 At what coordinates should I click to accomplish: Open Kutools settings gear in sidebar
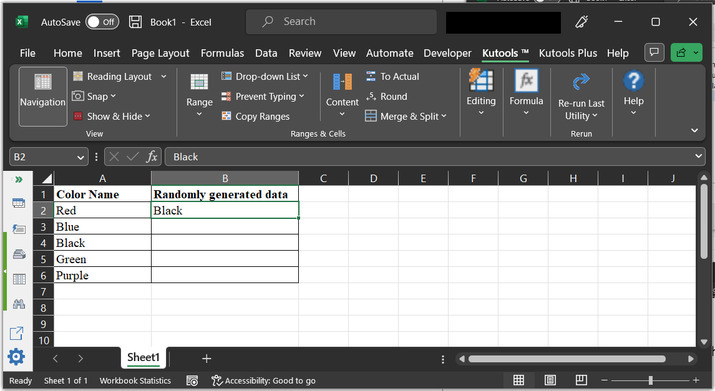pos(16,356)
